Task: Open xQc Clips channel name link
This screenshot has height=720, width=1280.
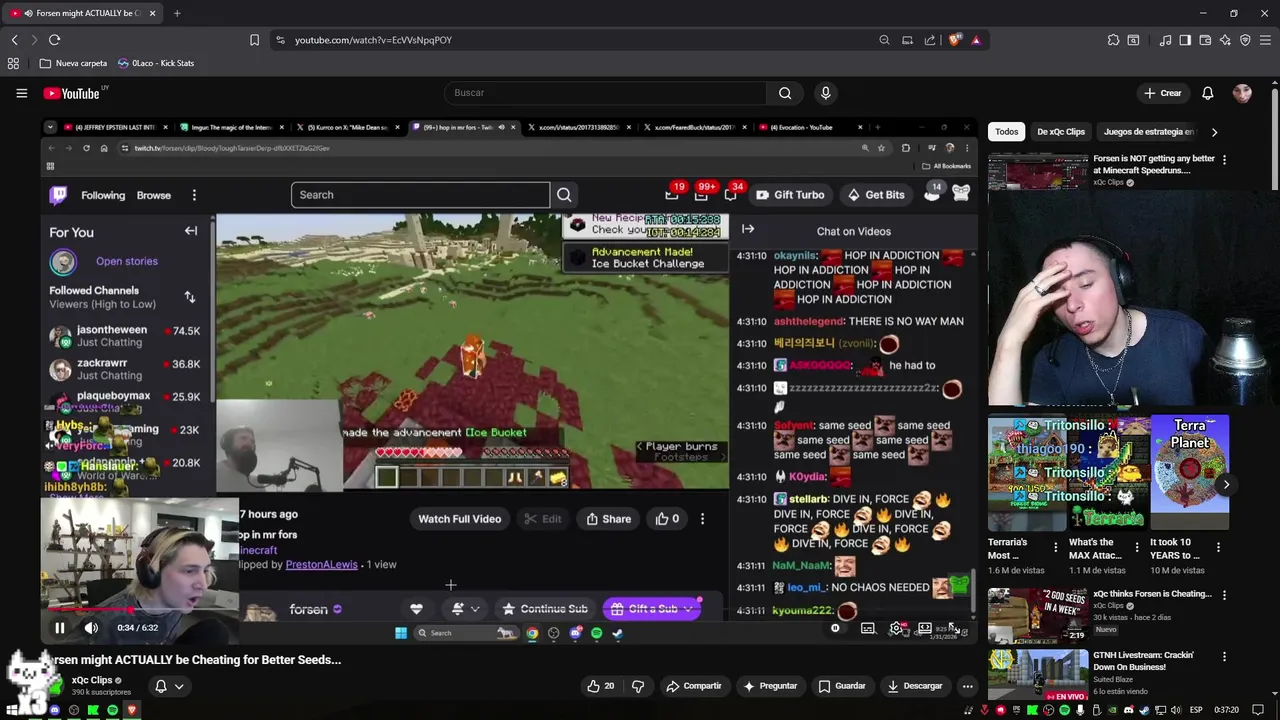Action: tap(92, 680)
